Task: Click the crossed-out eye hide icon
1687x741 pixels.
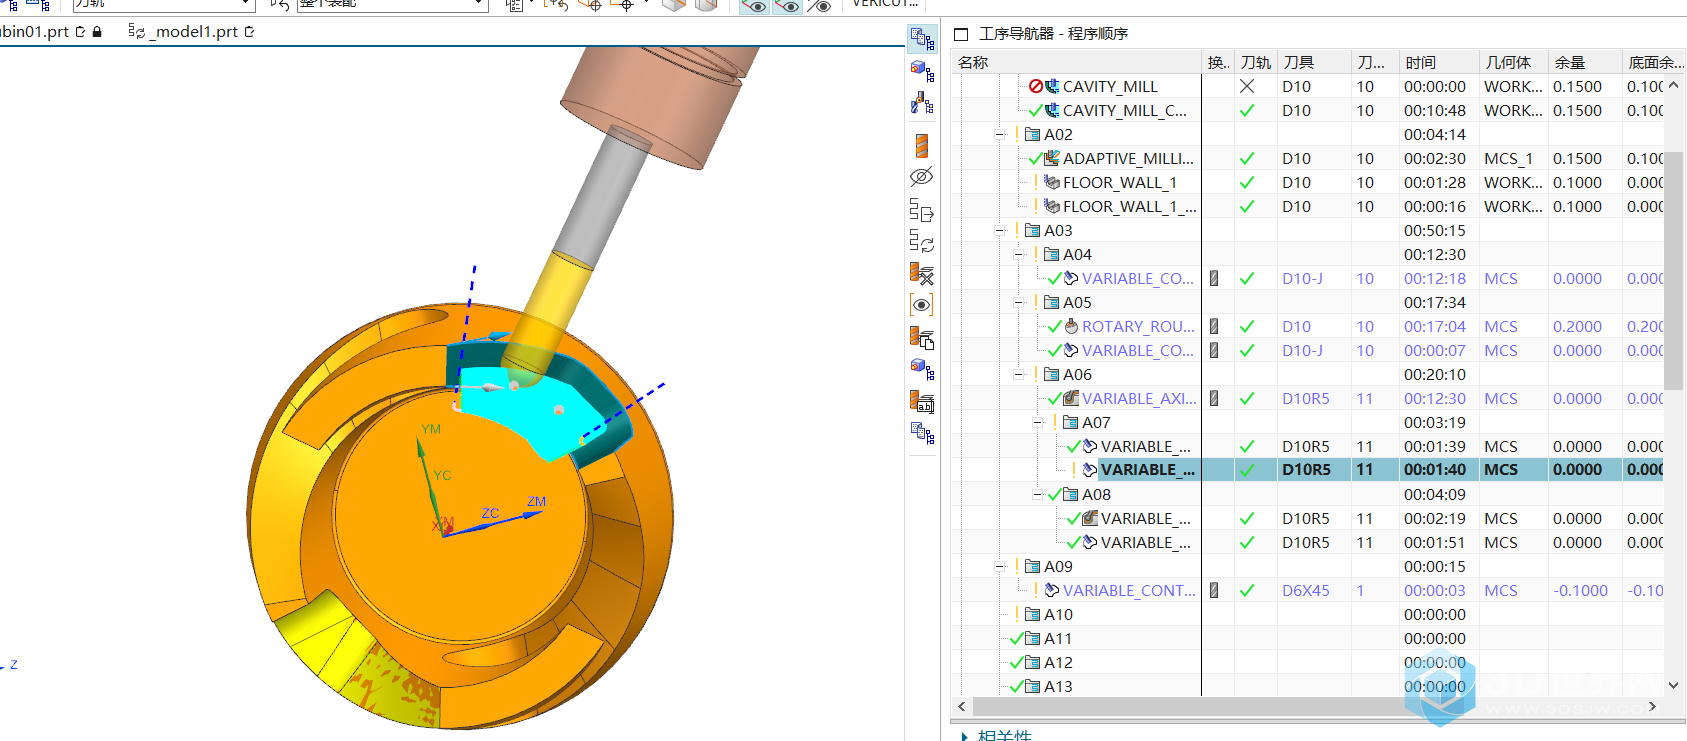Action: pyautogui.click(x=922, y=177)
